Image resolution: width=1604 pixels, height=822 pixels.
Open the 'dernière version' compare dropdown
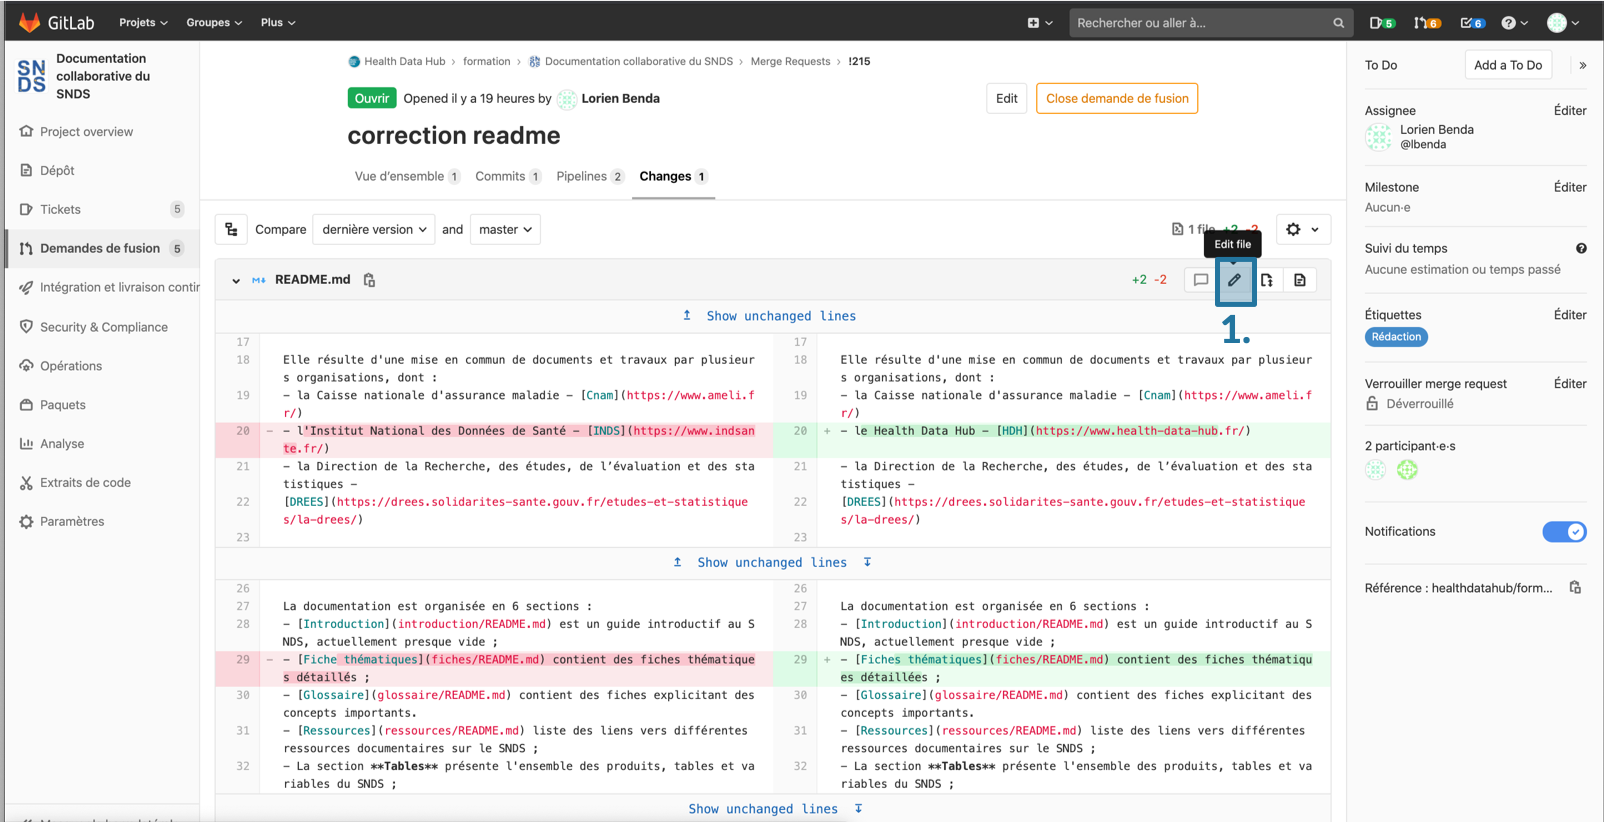pyautogui.click(x=374, y=229)
